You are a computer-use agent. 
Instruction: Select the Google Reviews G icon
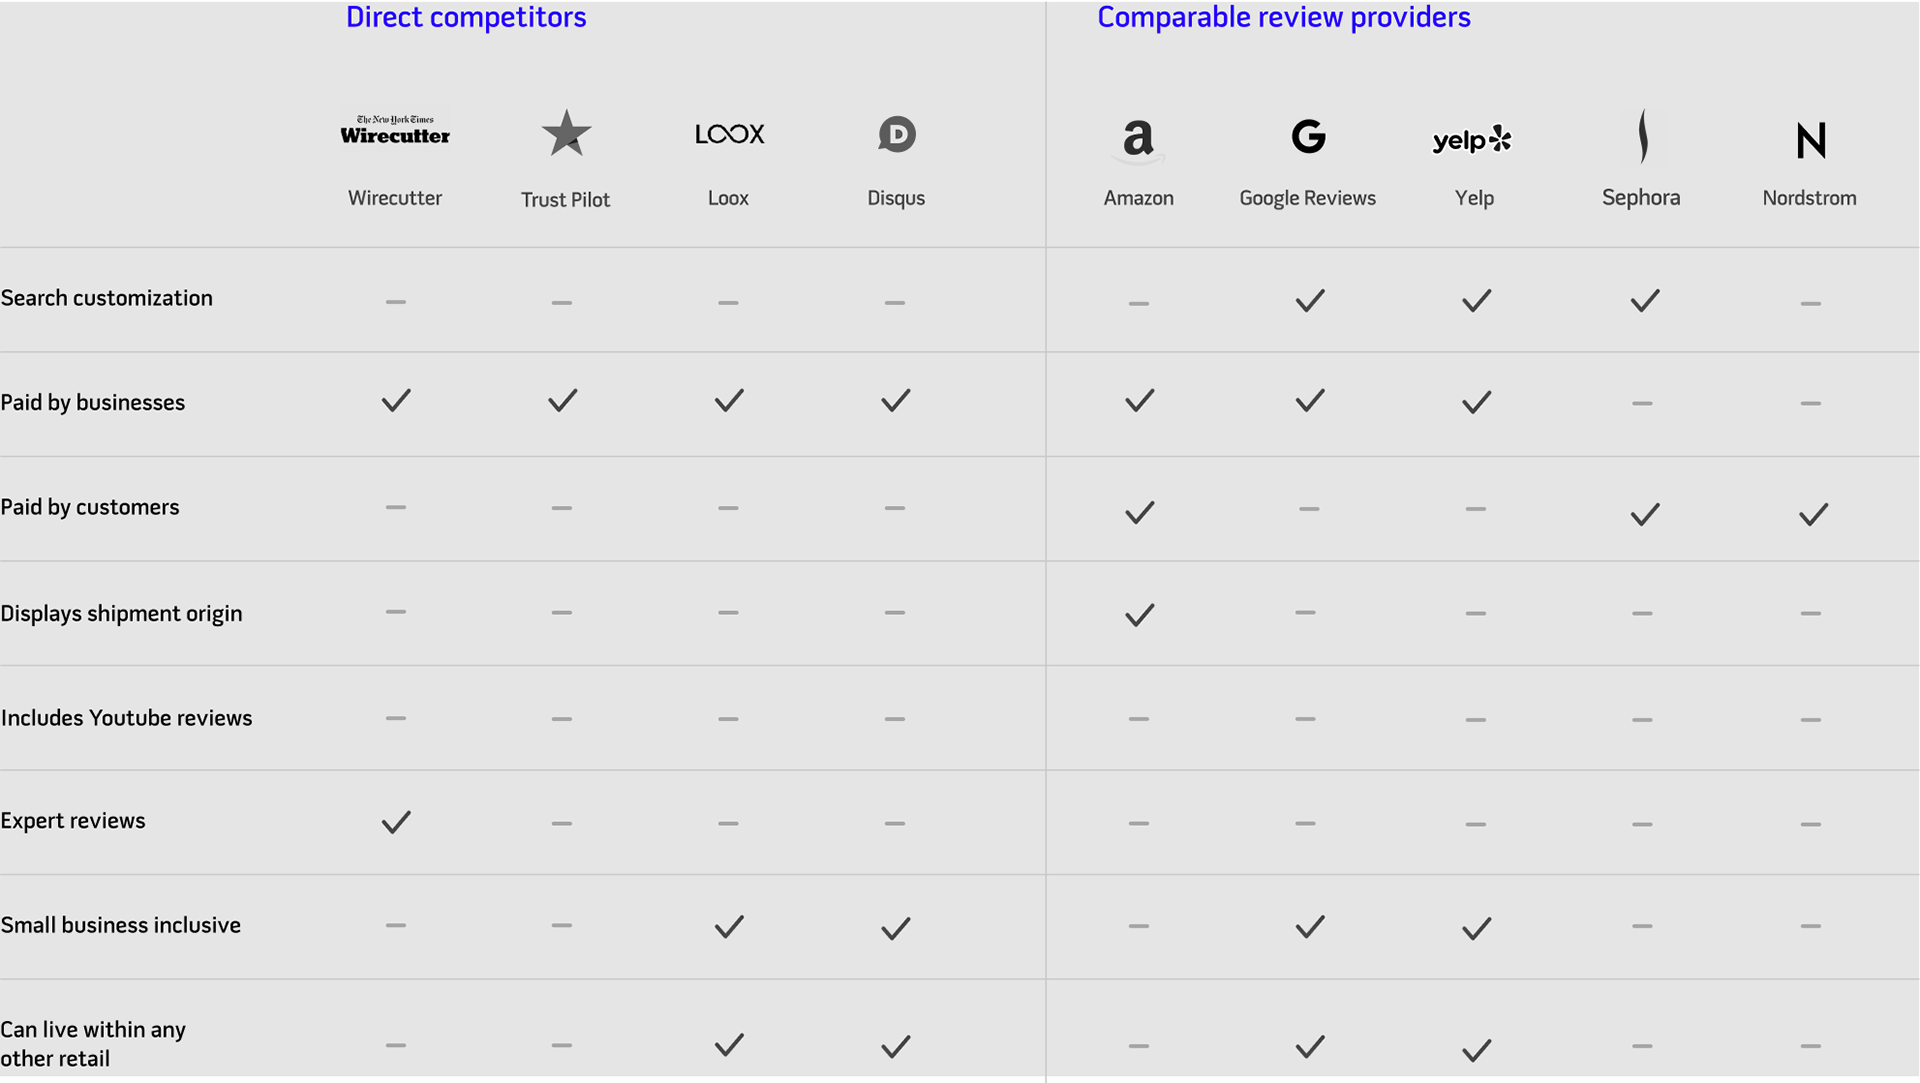click(1308, 136)
